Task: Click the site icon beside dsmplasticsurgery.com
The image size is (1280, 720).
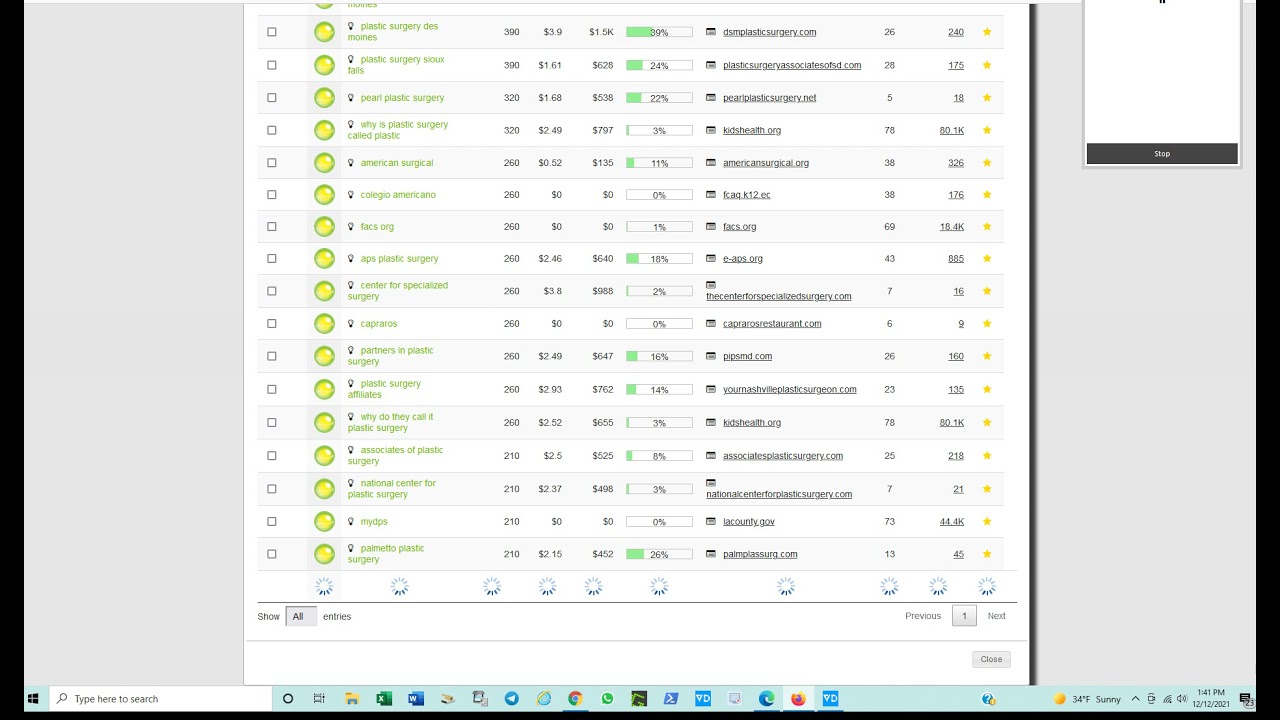Action: tap(711, 32)
